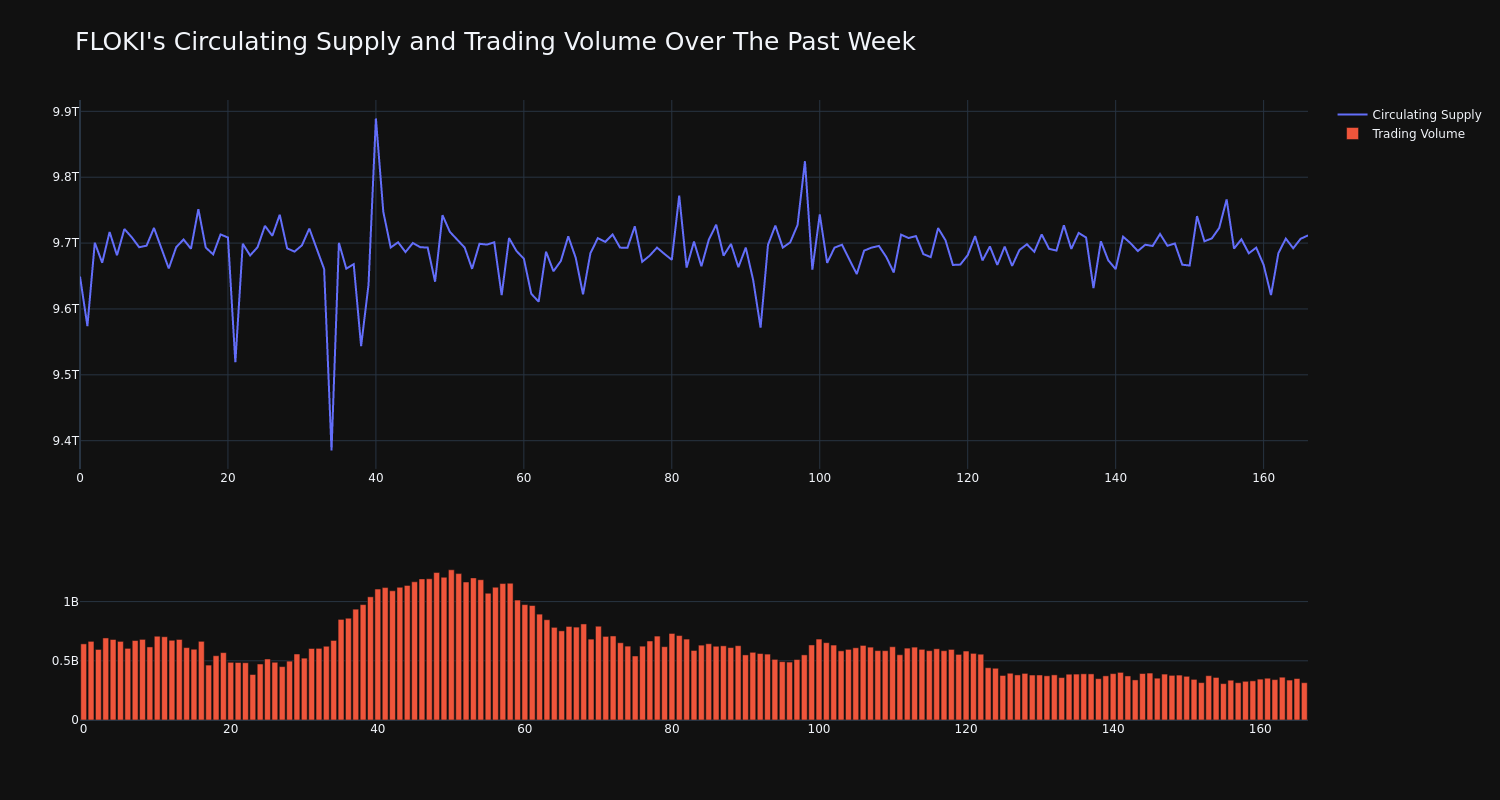This screenshot has width=1500, height=800.
Task: Click the 160 tick on the supply chart x-axis
Action: 1263,478
